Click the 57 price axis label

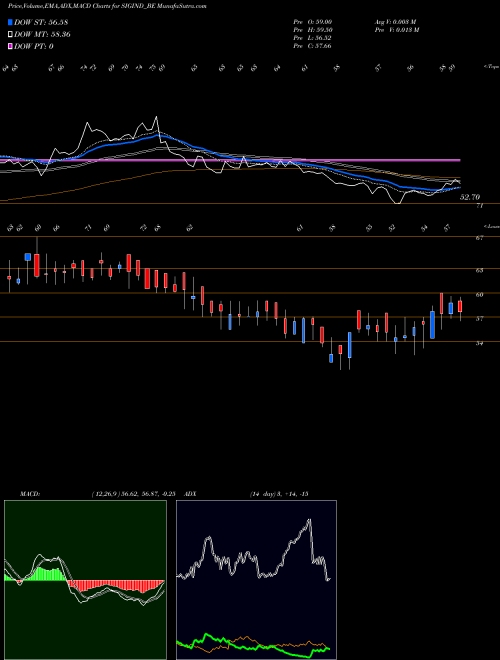click(x=479, y=319)
